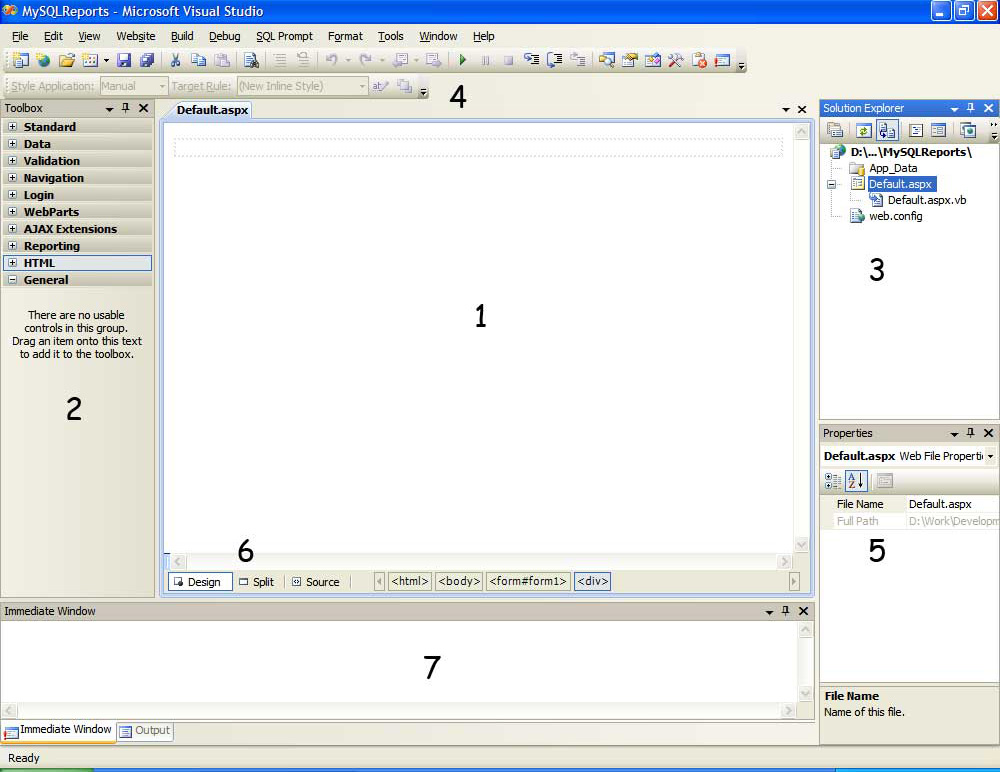Click the Copy icon in toolbar

coord(198,60)
